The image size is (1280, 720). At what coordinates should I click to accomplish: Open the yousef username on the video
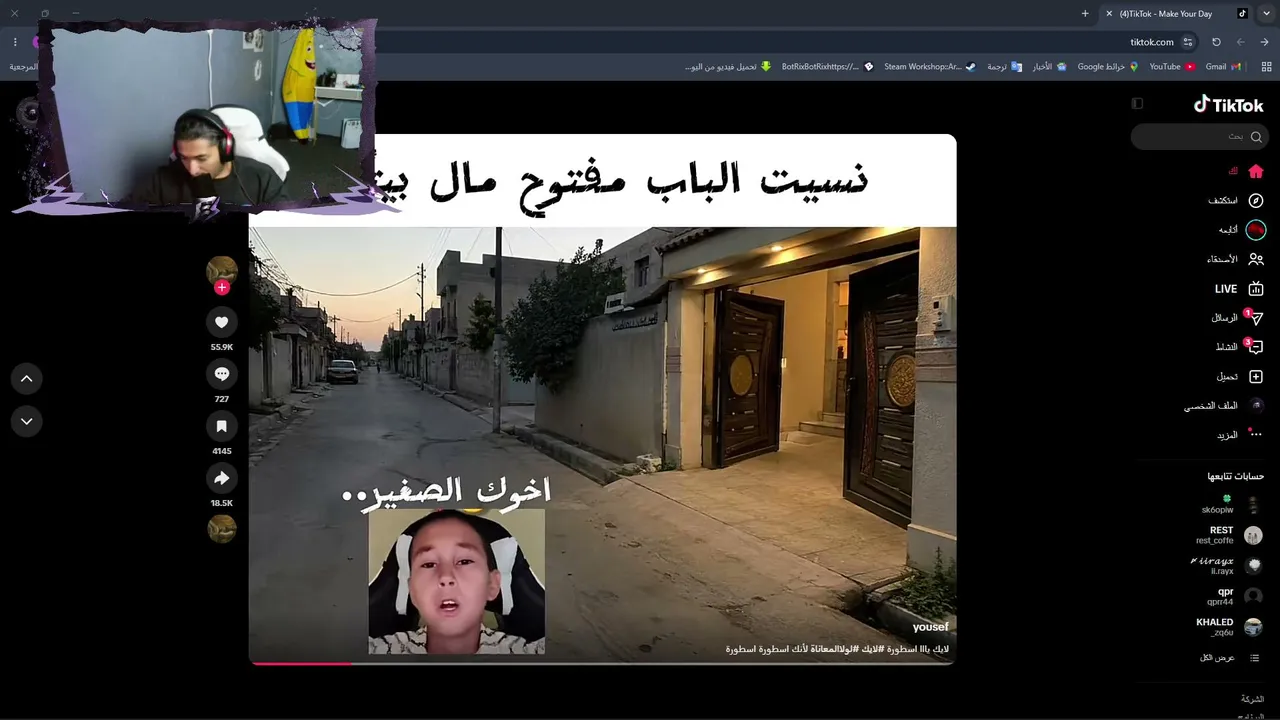pyautogui.click(x=930, y=627)
